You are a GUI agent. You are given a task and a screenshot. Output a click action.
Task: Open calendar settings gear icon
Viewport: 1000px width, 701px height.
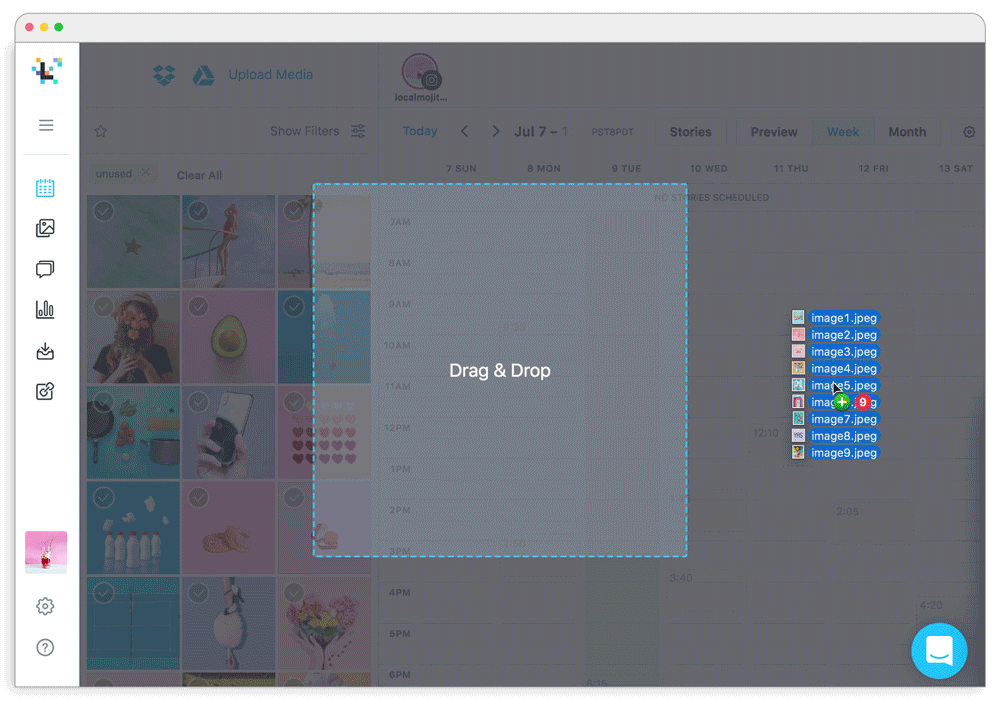(x=969, y=132)
